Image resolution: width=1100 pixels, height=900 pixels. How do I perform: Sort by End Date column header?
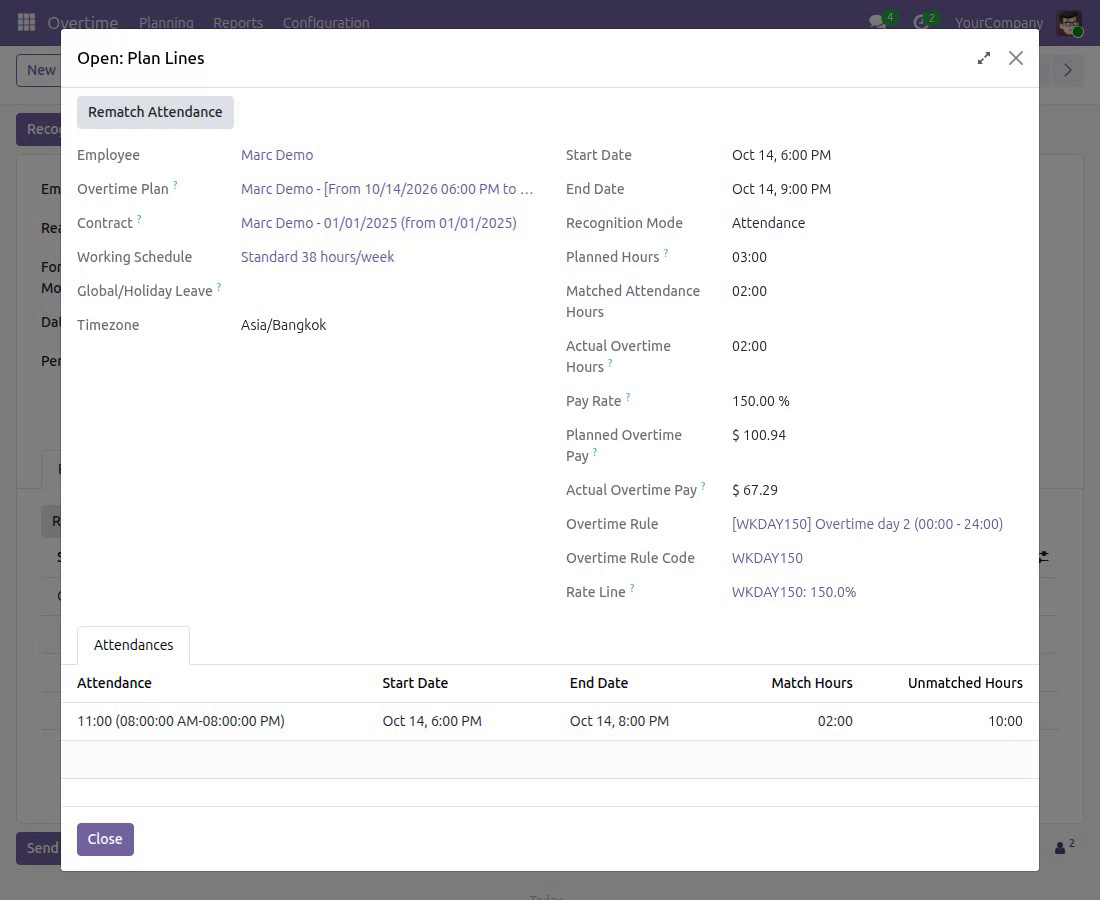(x=598, y=683)
